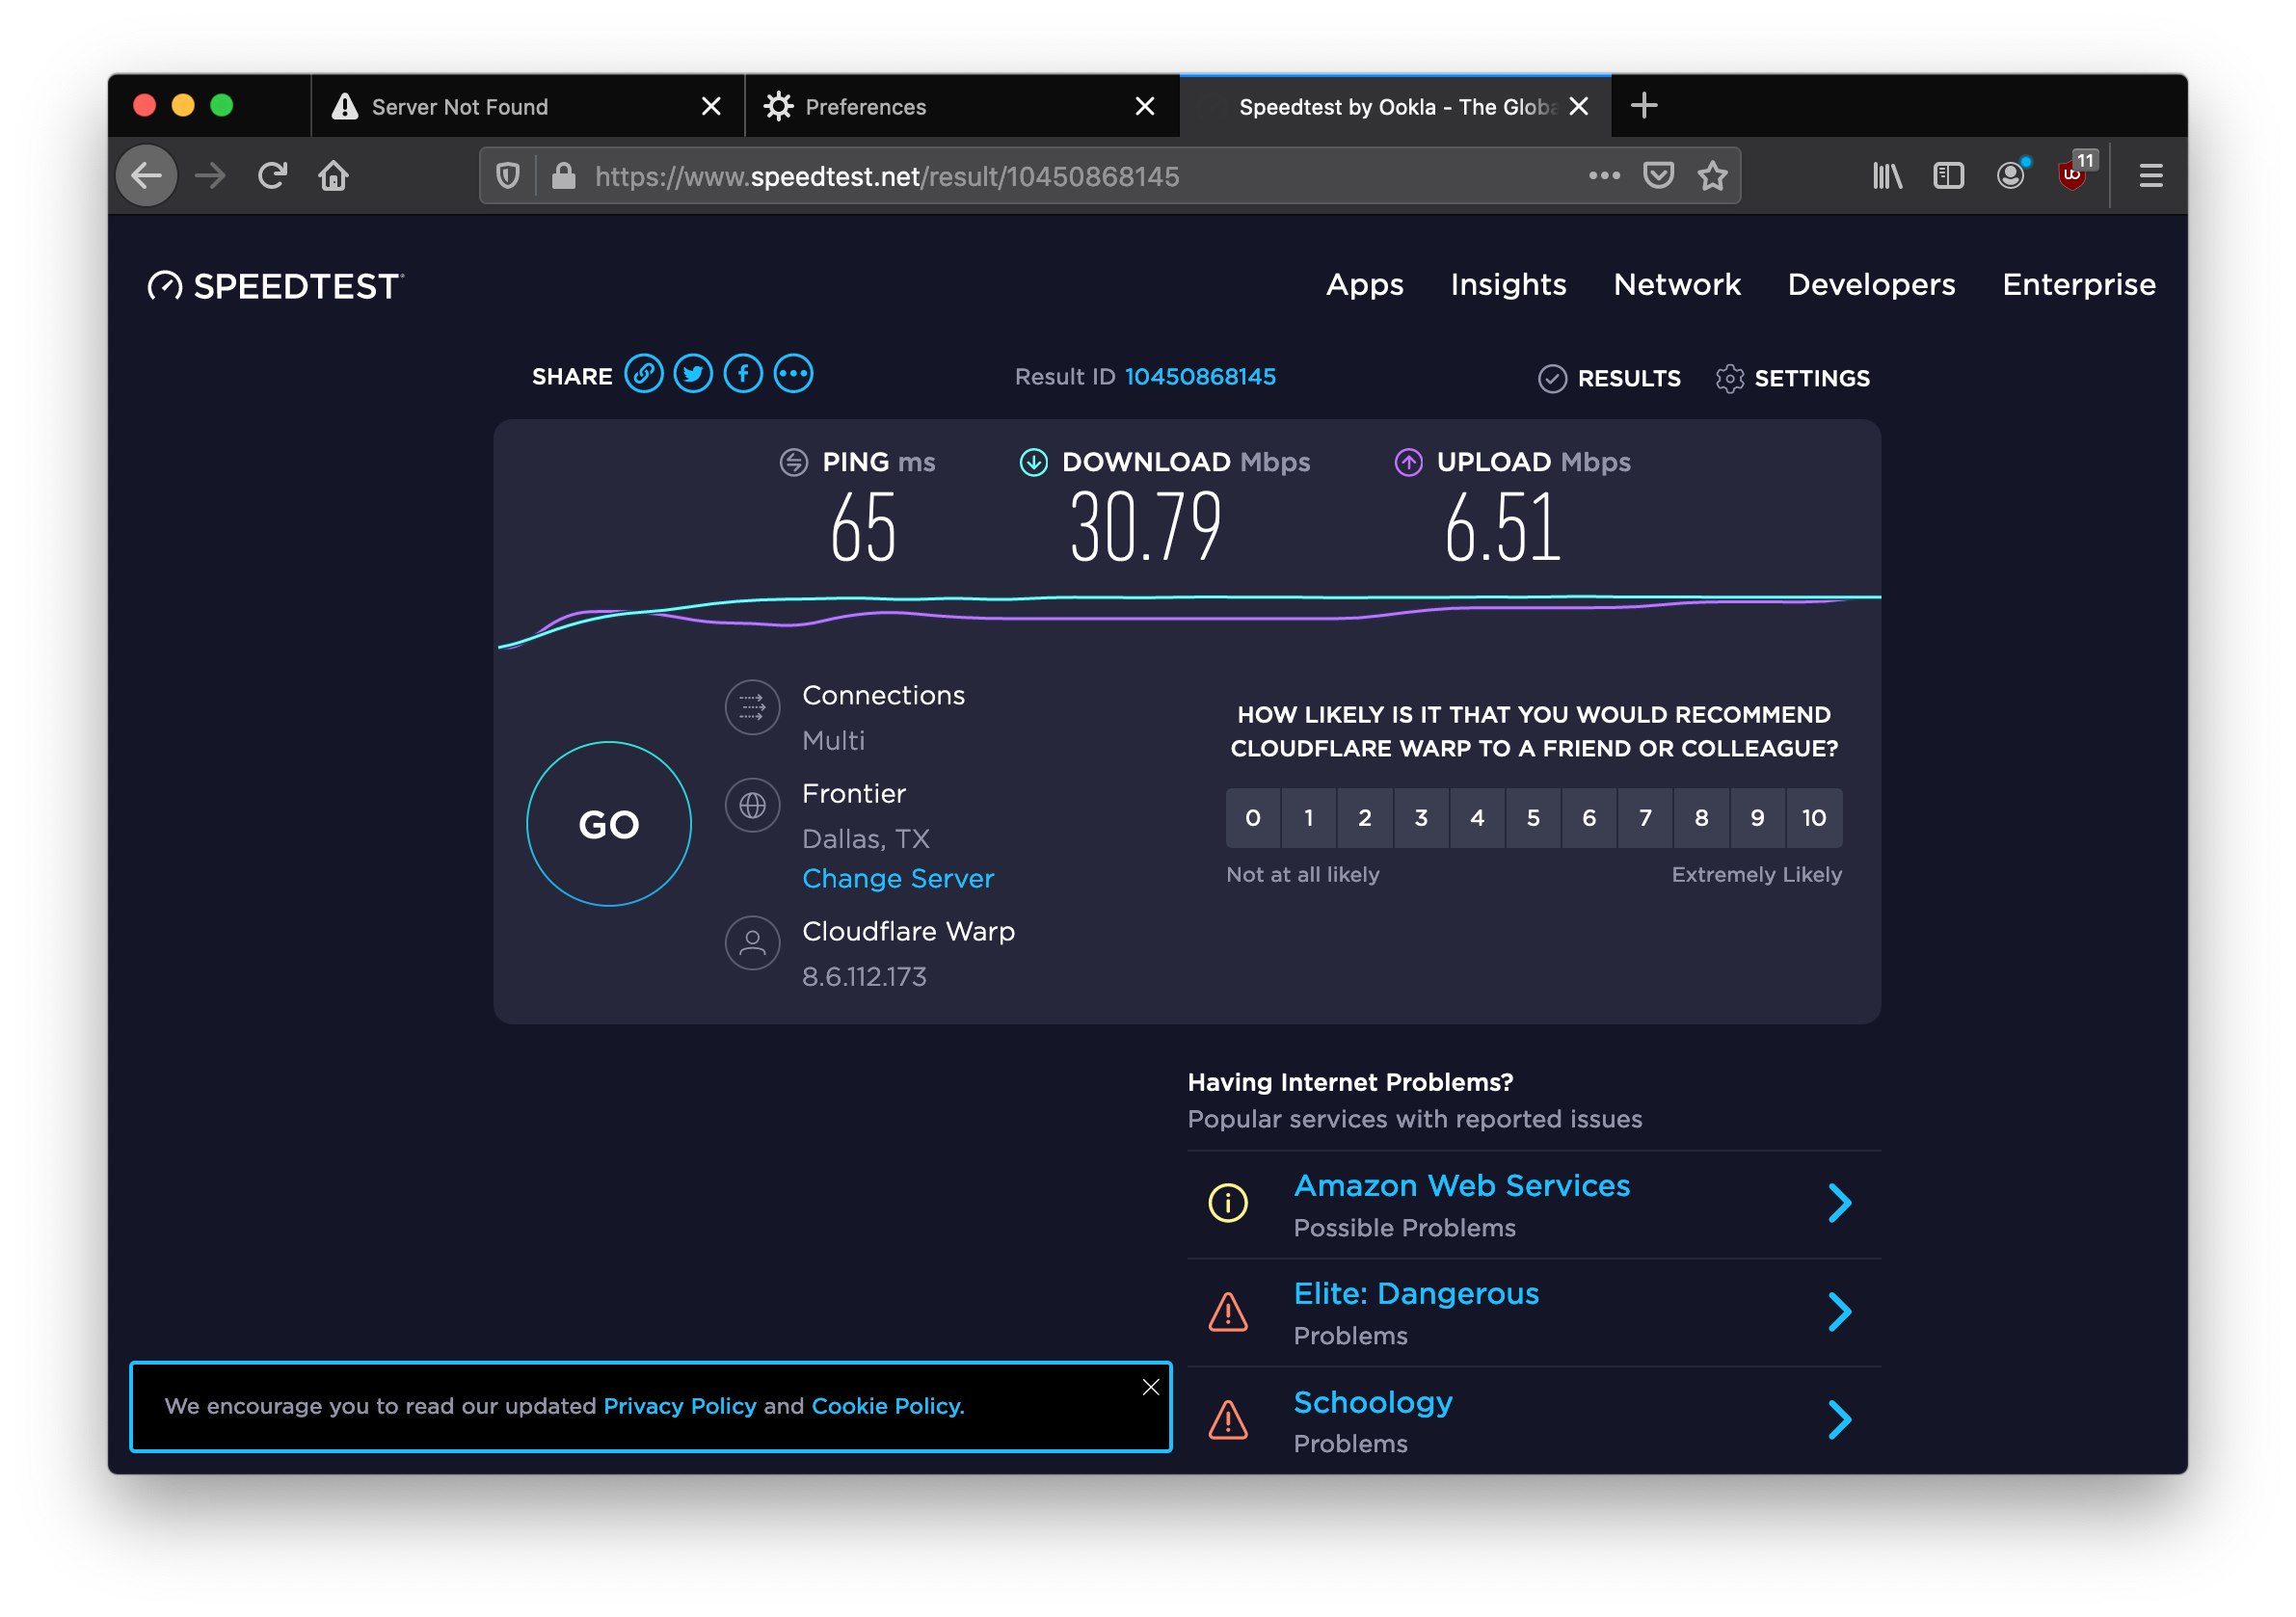Copy the share link icon
Screen dimensions: 2296x1617
coord(644,375)
